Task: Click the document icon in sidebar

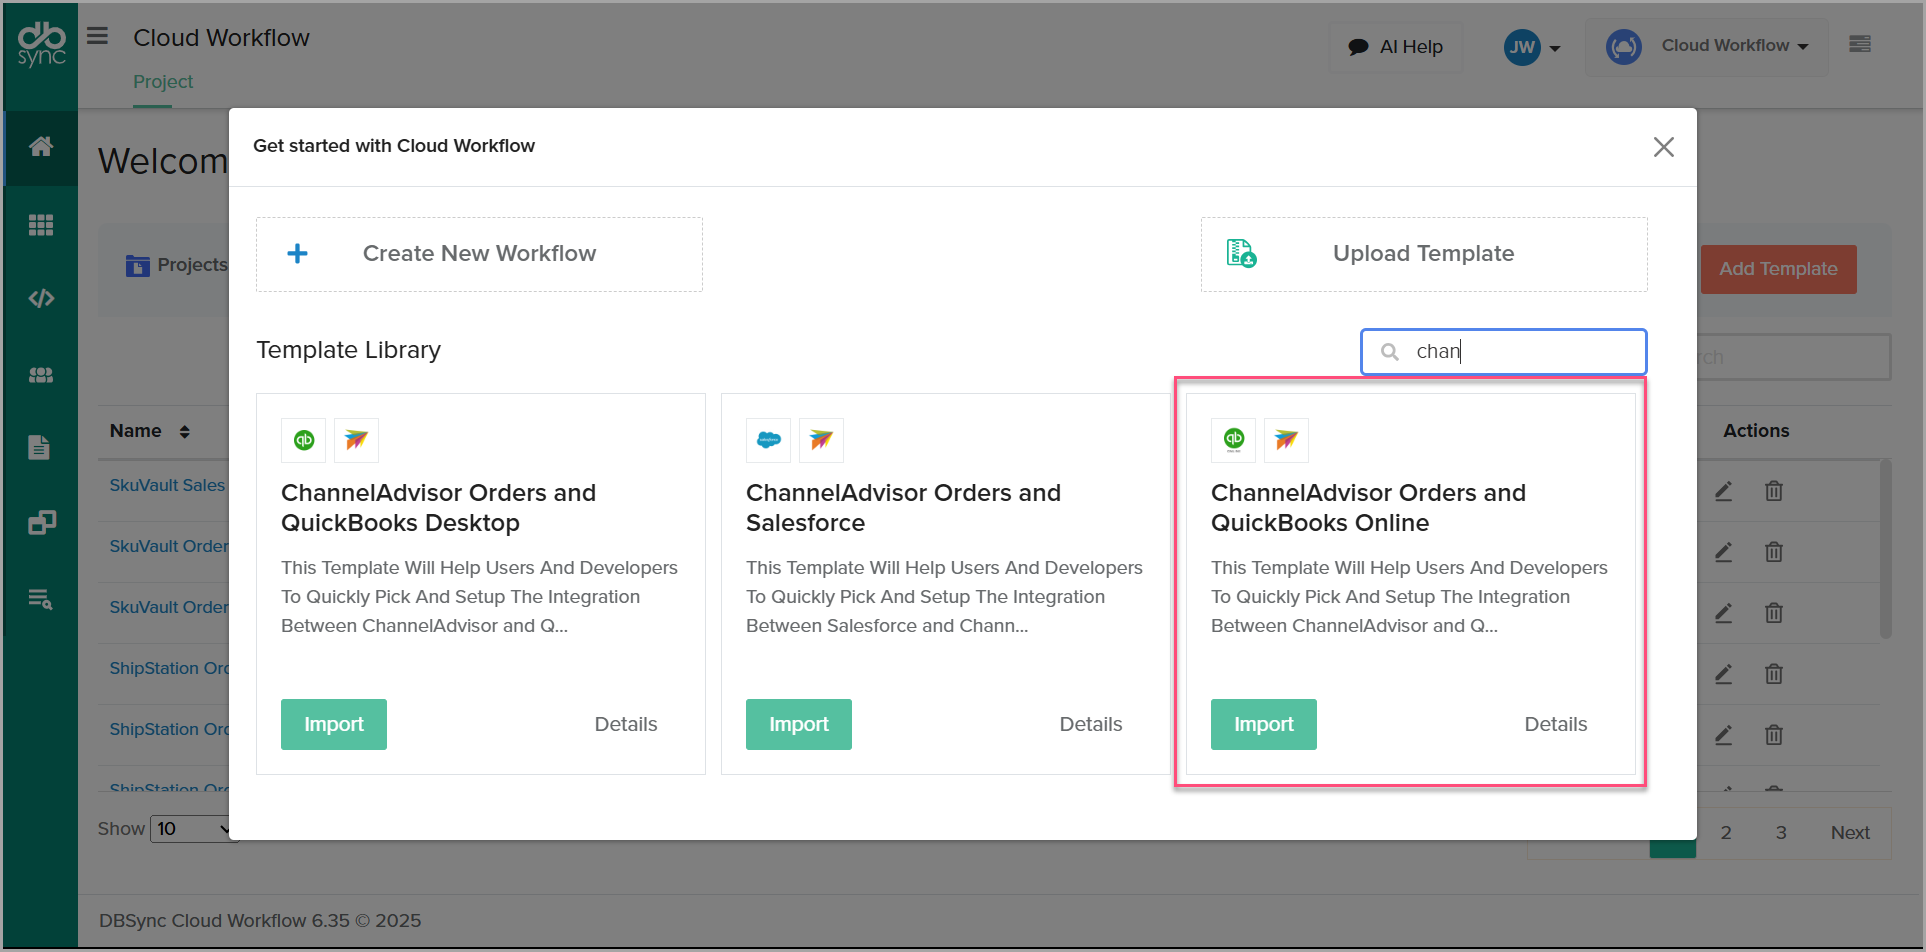Action: pos(39,447)
